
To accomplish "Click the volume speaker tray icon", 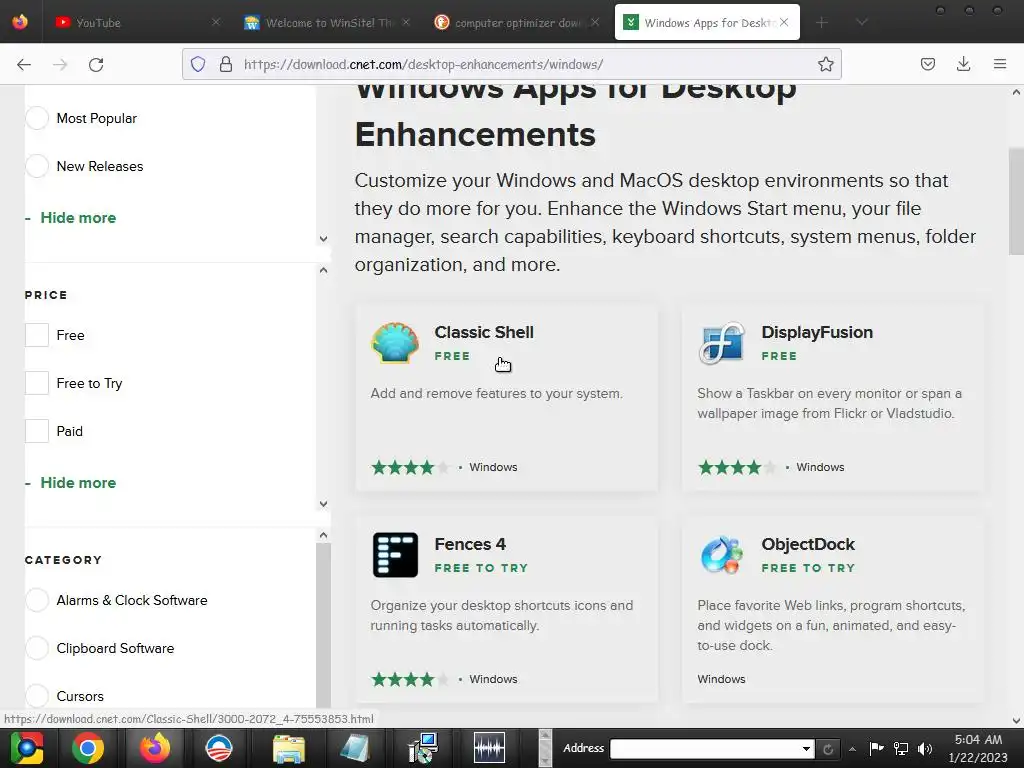I will 925,748.
